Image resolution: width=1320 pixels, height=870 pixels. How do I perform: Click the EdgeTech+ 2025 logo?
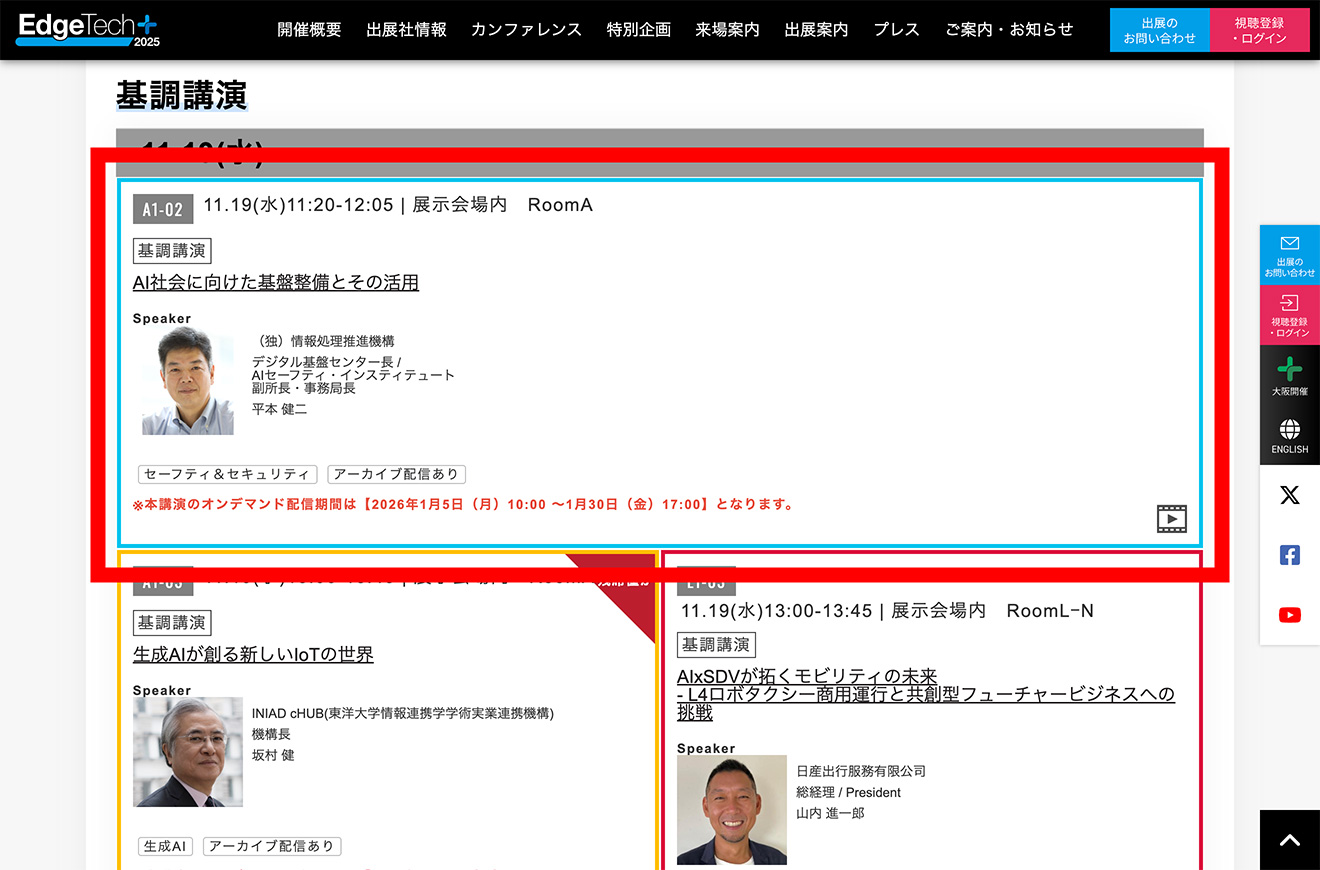[88, 30]
